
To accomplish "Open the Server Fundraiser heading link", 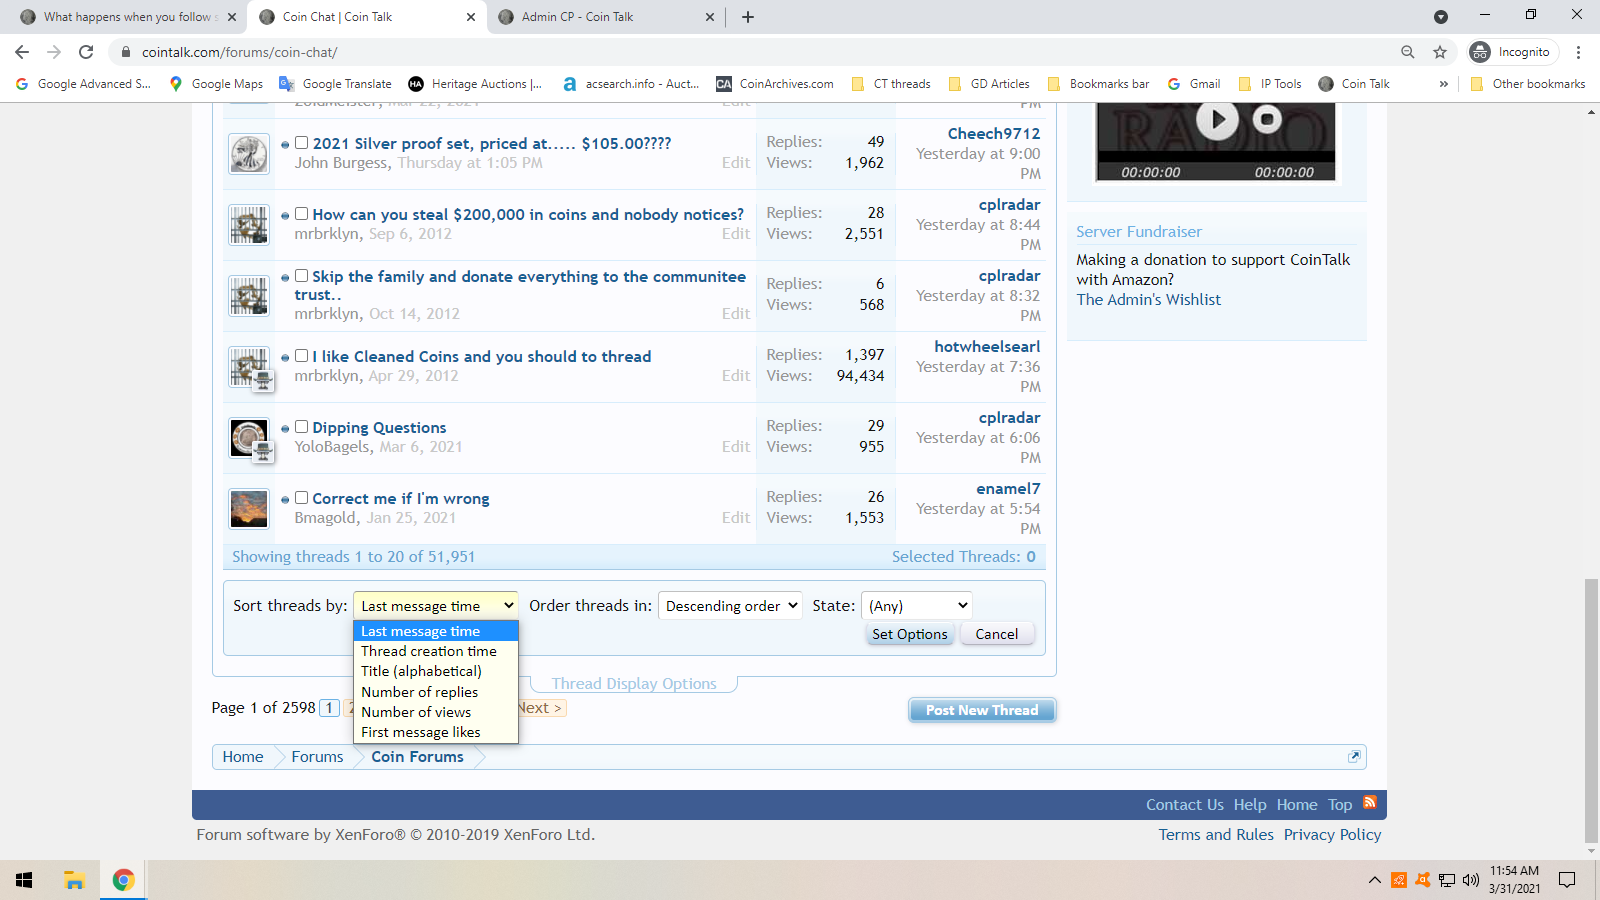I will click(x=1139, y=232).
